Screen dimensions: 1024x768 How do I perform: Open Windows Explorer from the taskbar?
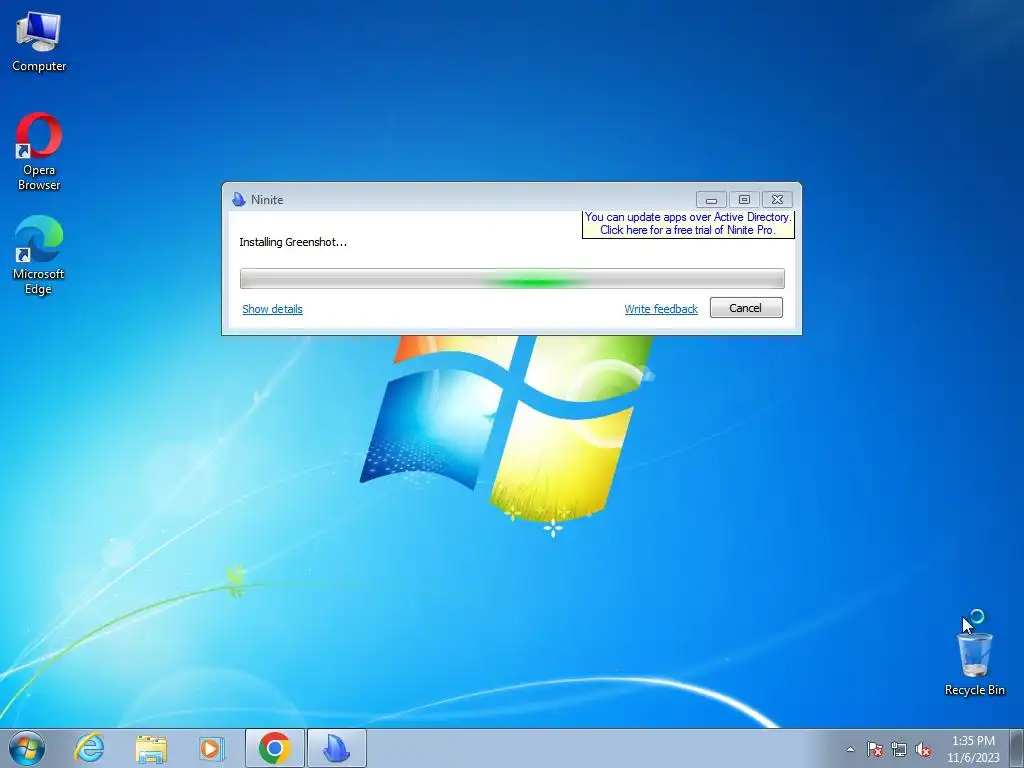(151, 748)
